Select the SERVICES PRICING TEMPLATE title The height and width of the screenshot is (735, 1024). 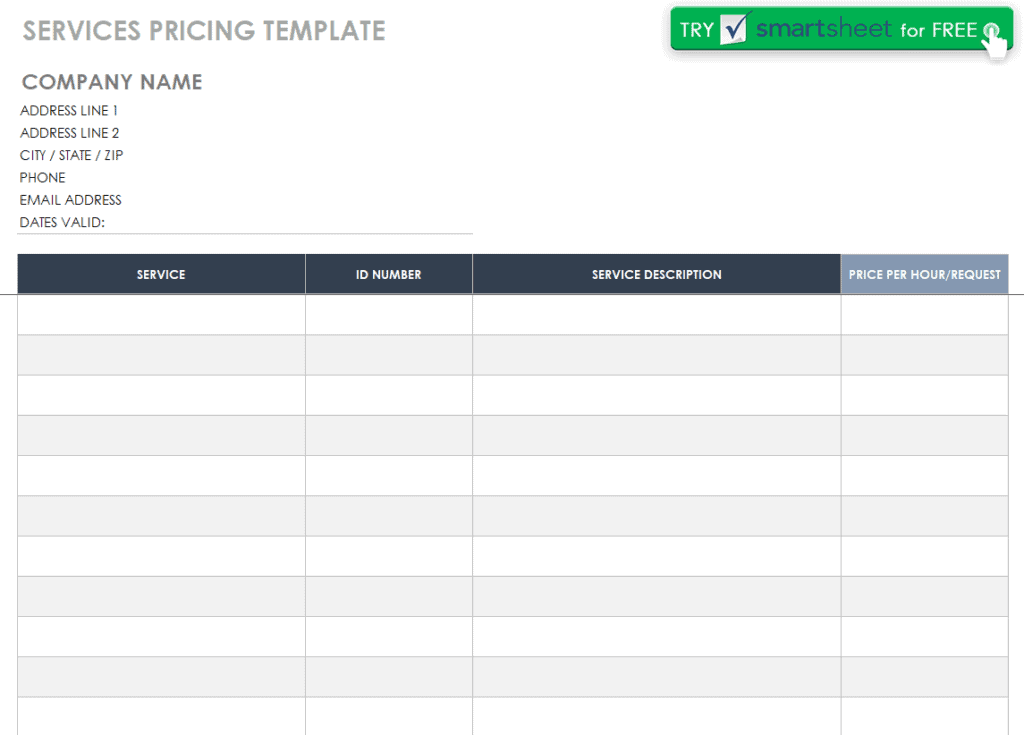tap(204, 31)
